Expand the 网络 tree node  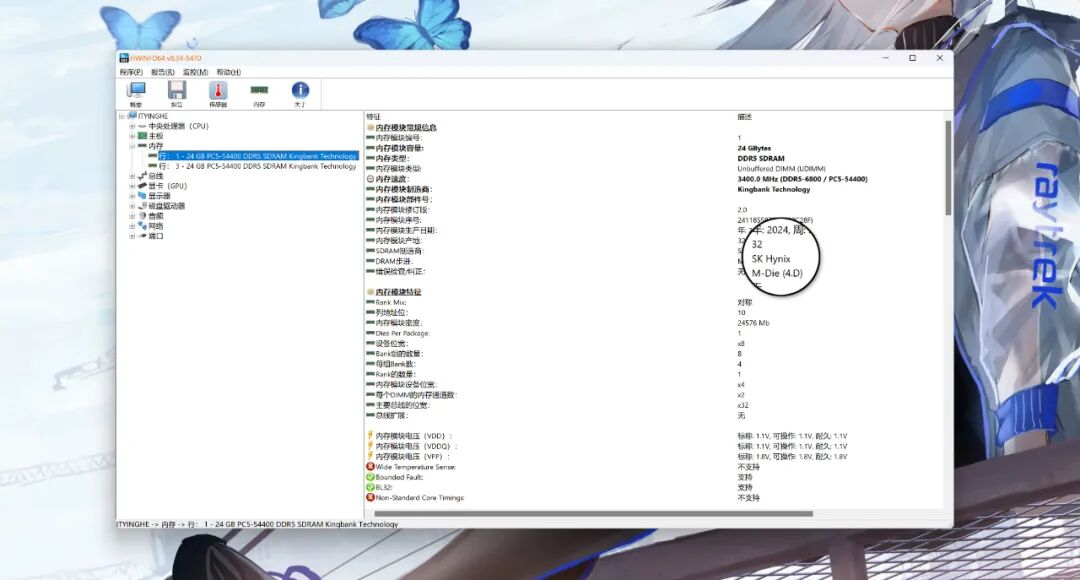coord(132,226)
